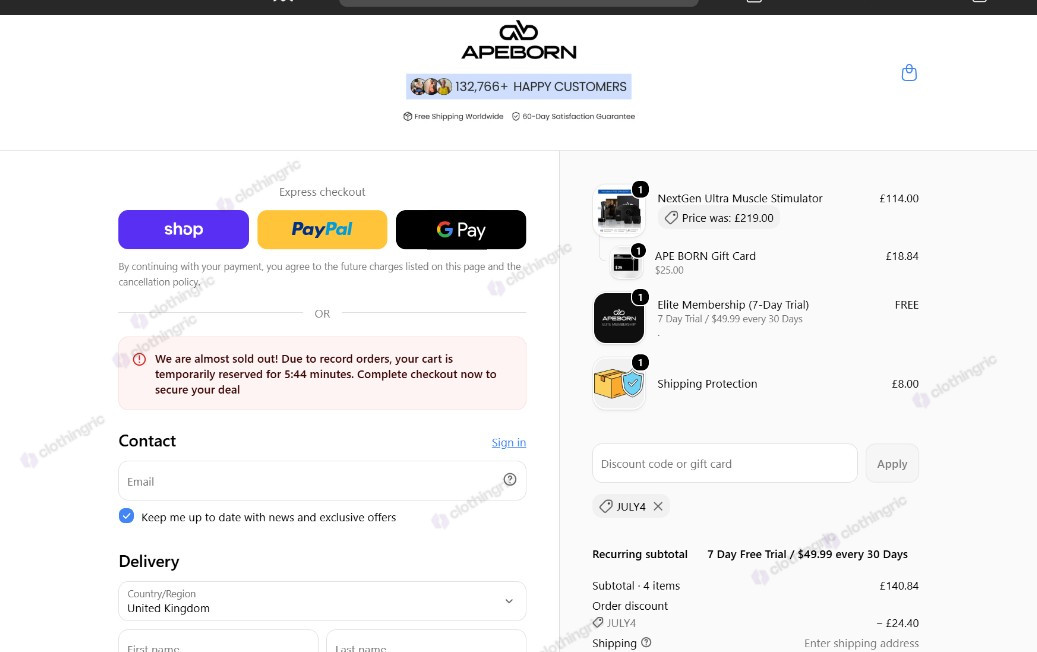Open the shopping bag cart icon
The image size is (1037, 652).
click(x=909, y=73)
